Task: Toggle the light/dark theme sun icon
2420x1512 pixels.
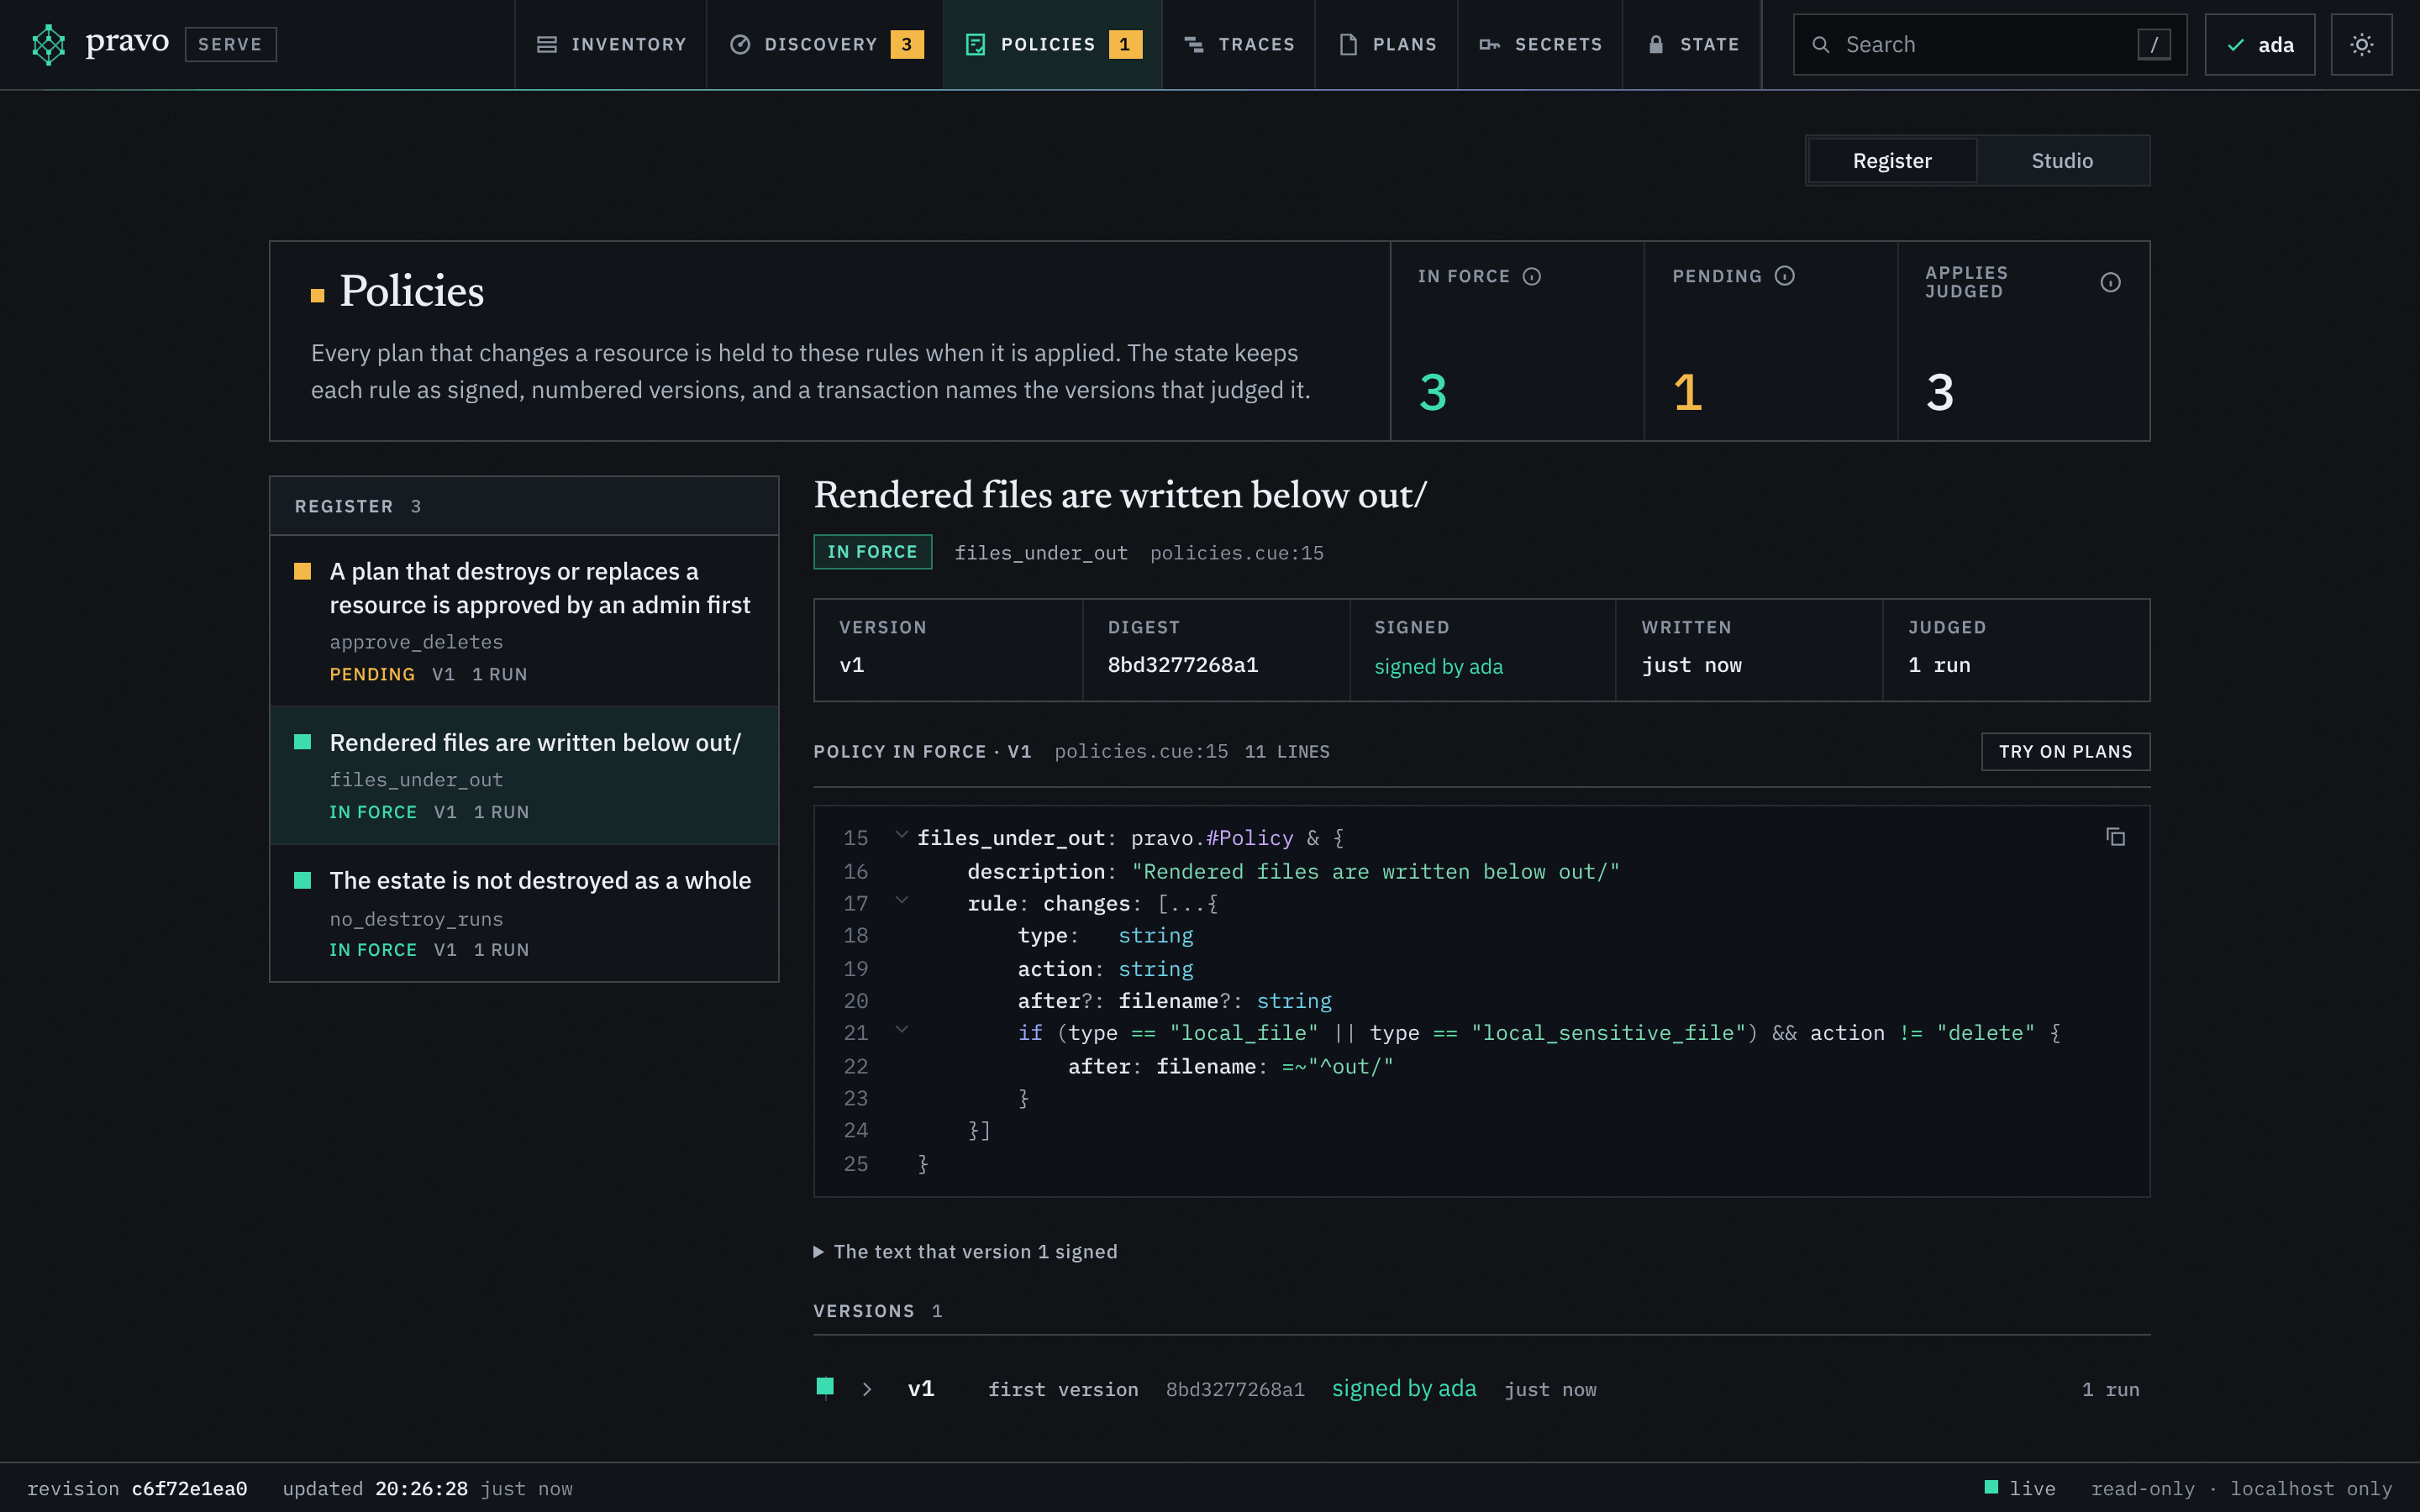Action: tap(2361, 44)
